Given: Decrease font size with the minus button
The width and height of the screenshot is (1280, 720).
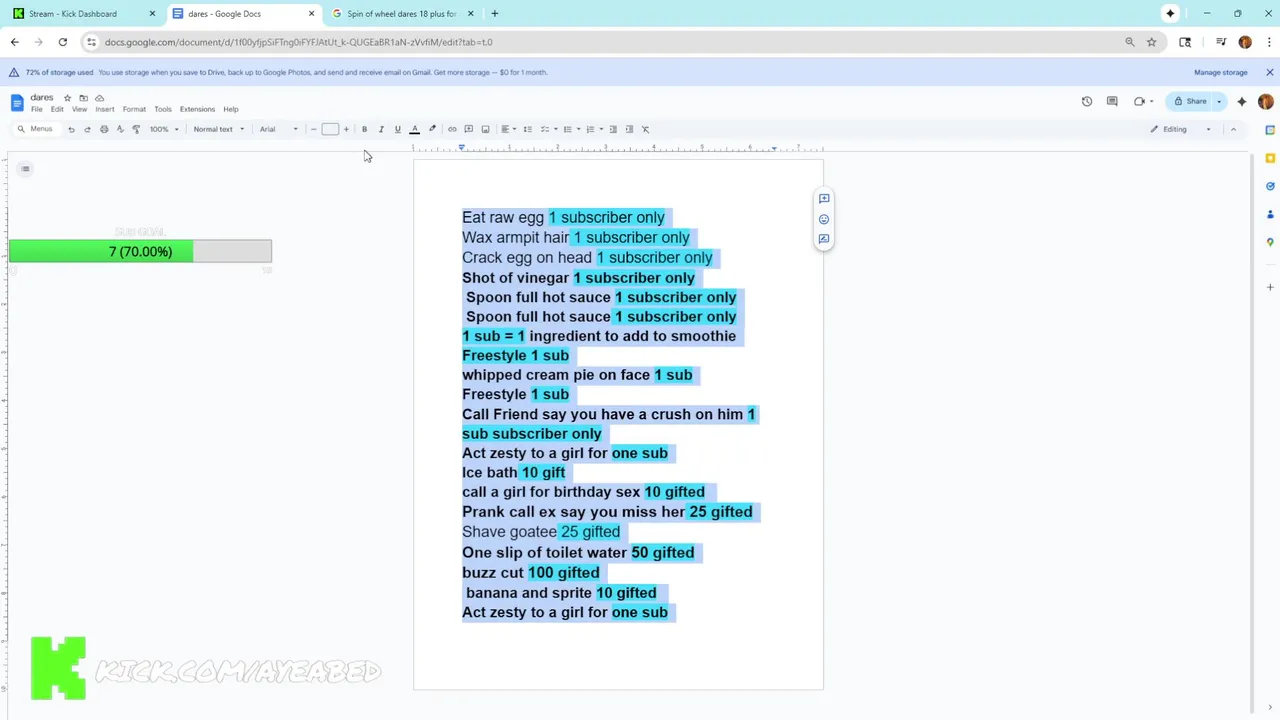Looking at the screenshot, I should [313, 129].
